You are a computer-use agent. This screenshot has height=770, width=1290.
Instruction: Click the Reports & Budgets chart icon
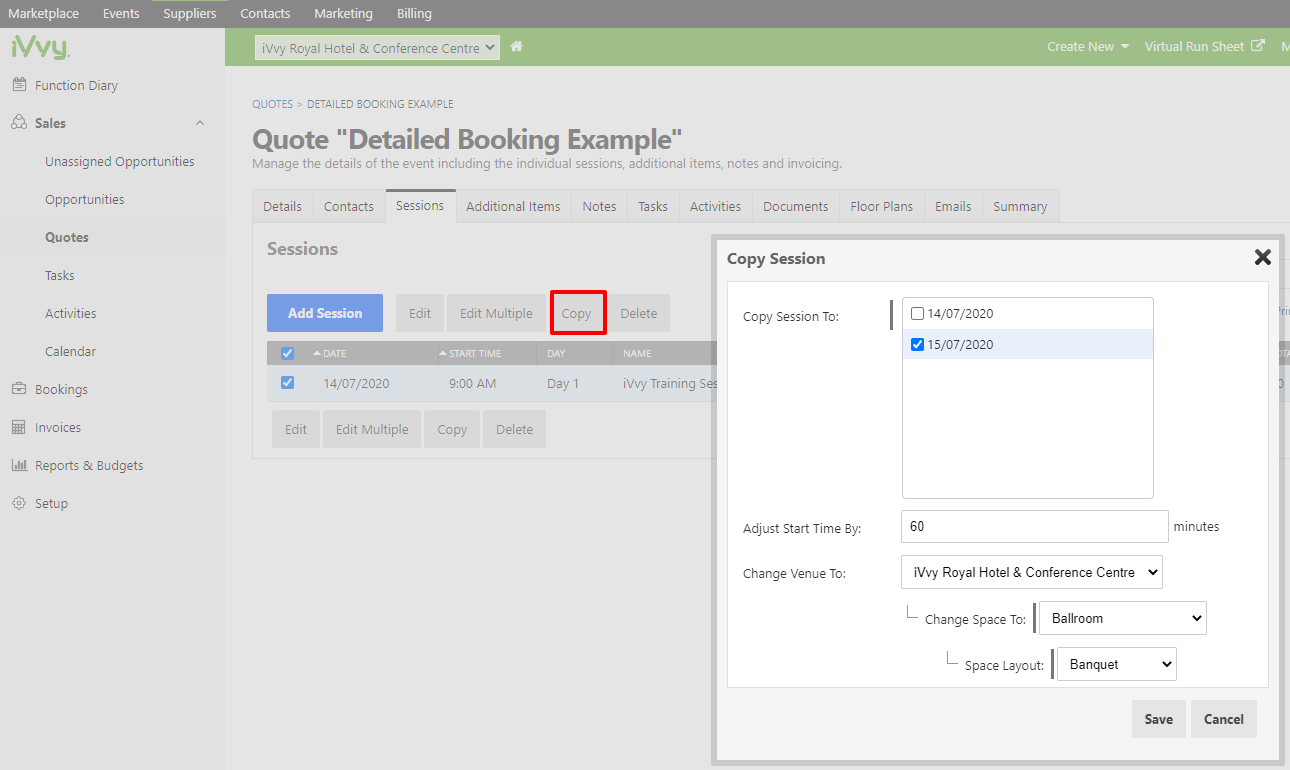19,465
